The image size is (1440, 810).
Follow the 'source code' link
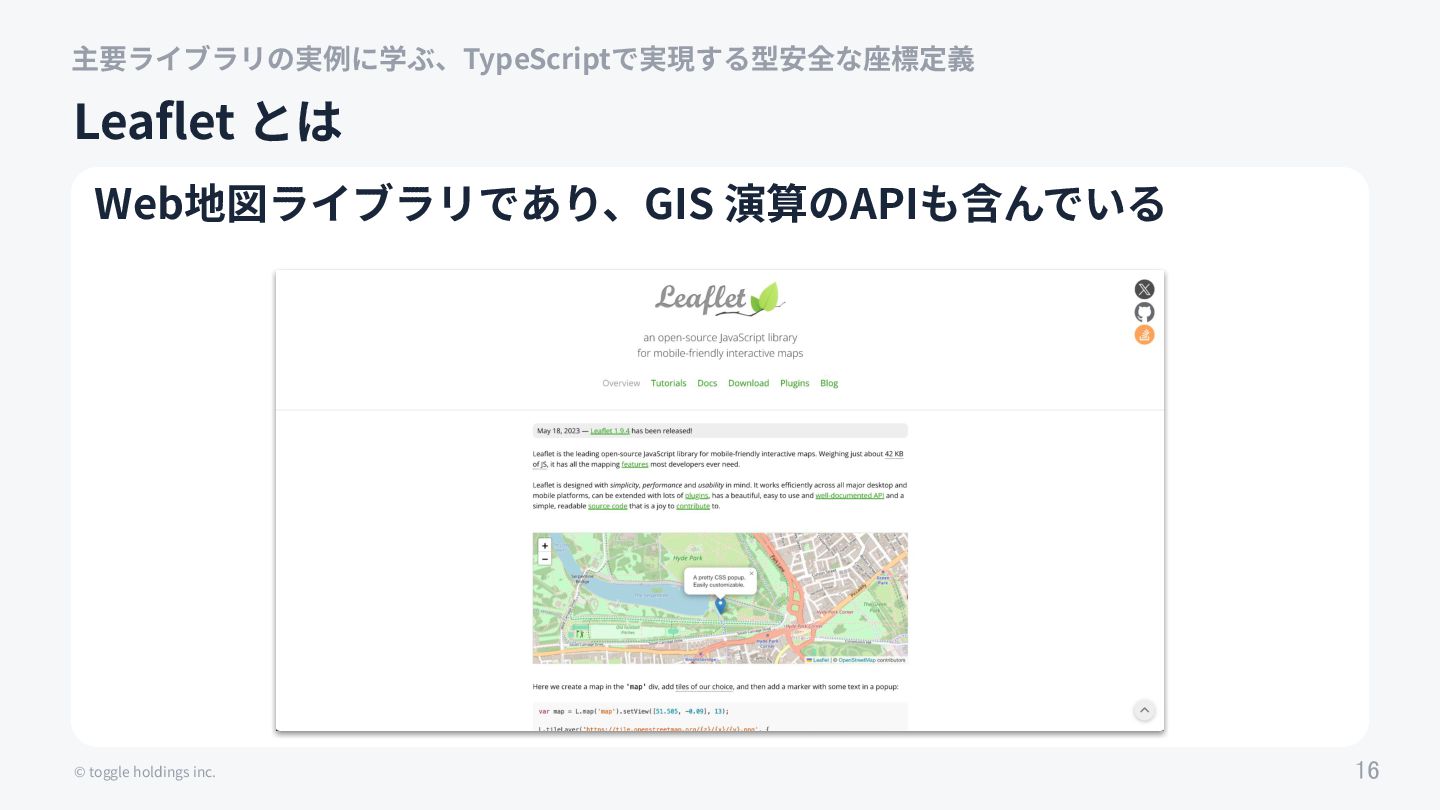click(x=608, y=506)
